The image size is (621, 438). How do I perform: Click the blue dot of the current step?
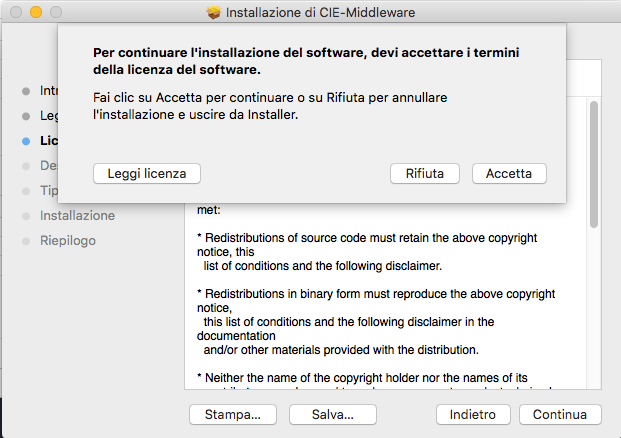[26, 141]
